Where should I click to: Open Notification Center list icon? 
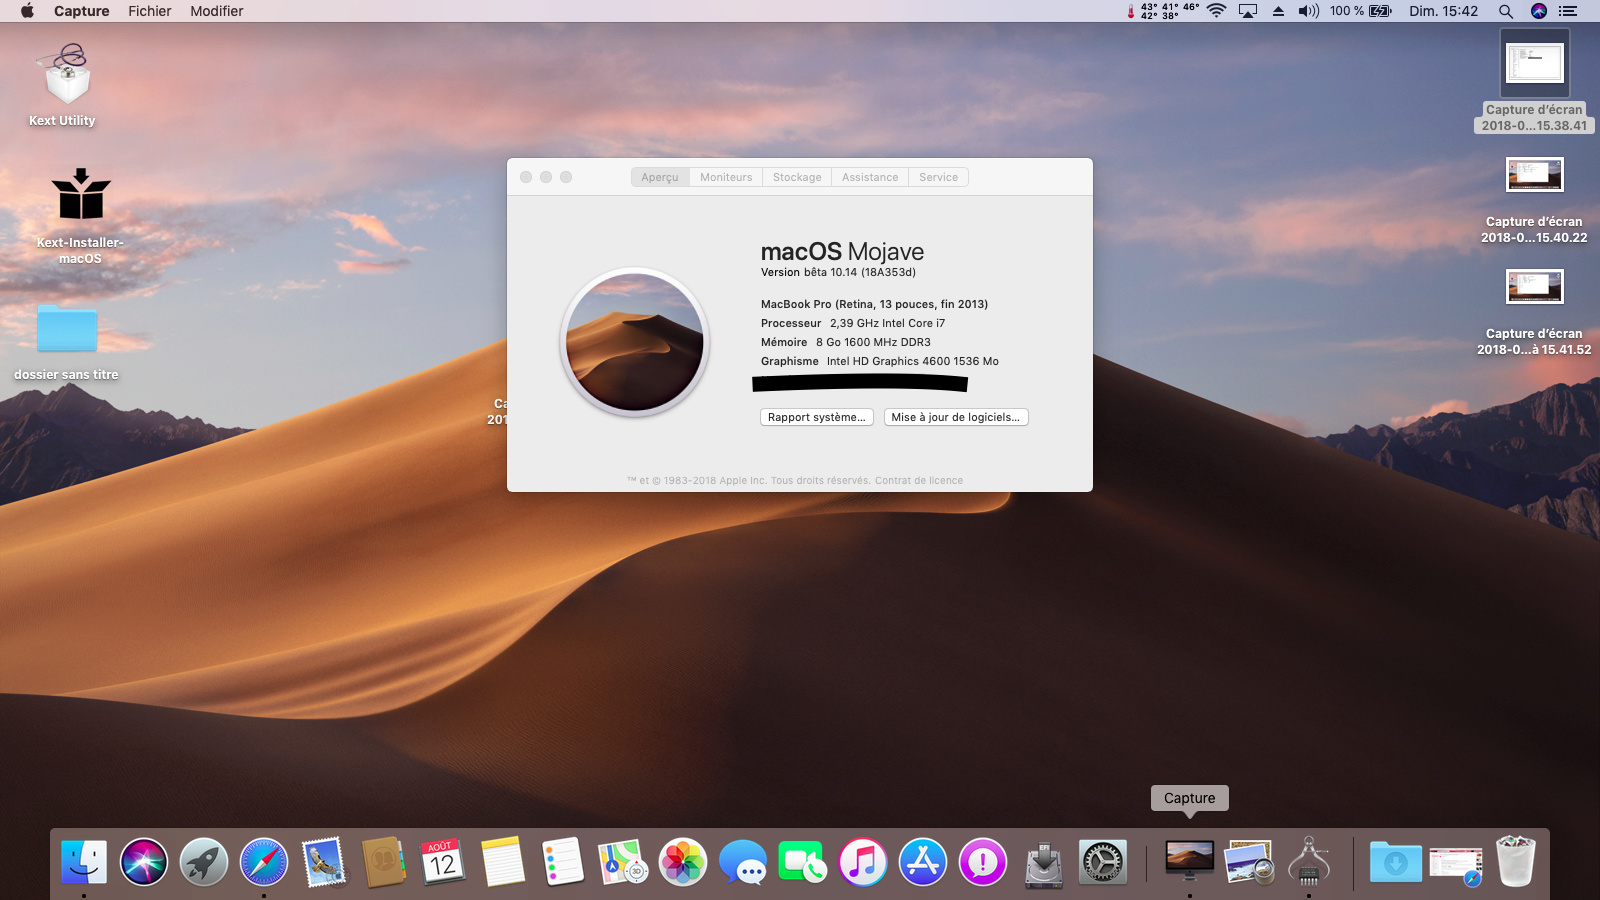pyautogui.click(x=1569, y=11)
